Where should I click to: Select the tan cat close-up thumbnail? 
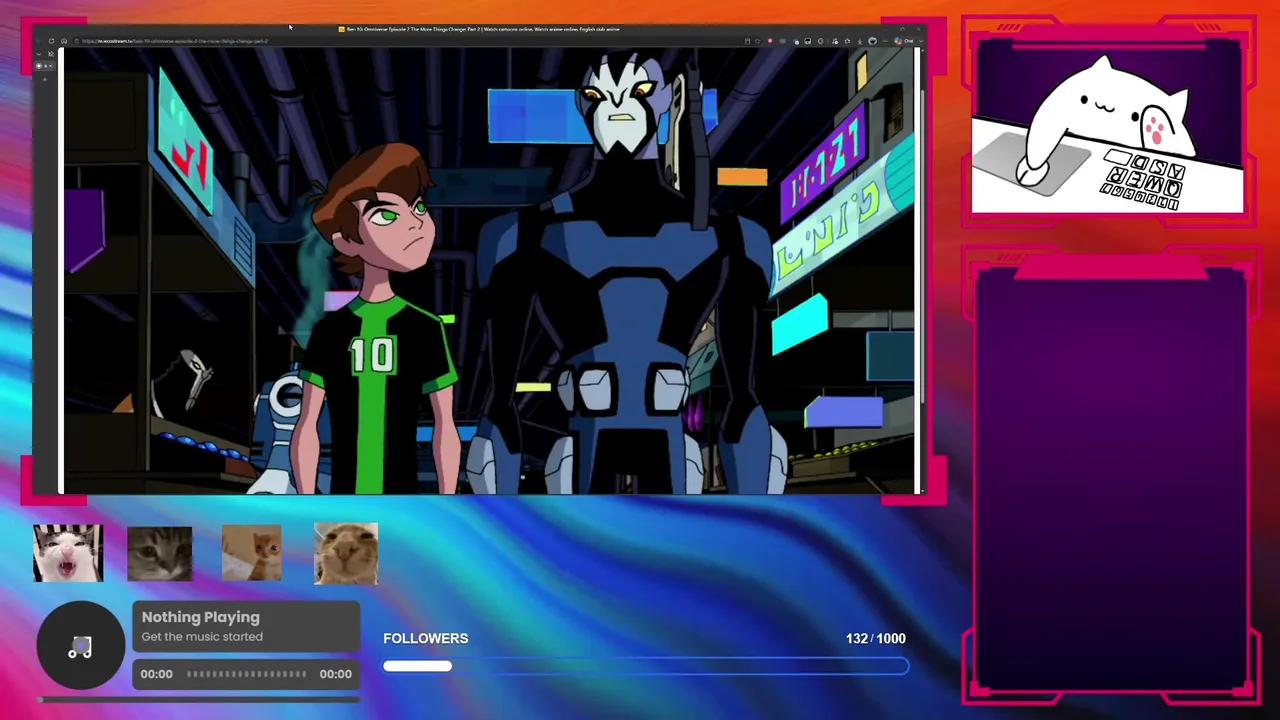[x=346, y=553]
